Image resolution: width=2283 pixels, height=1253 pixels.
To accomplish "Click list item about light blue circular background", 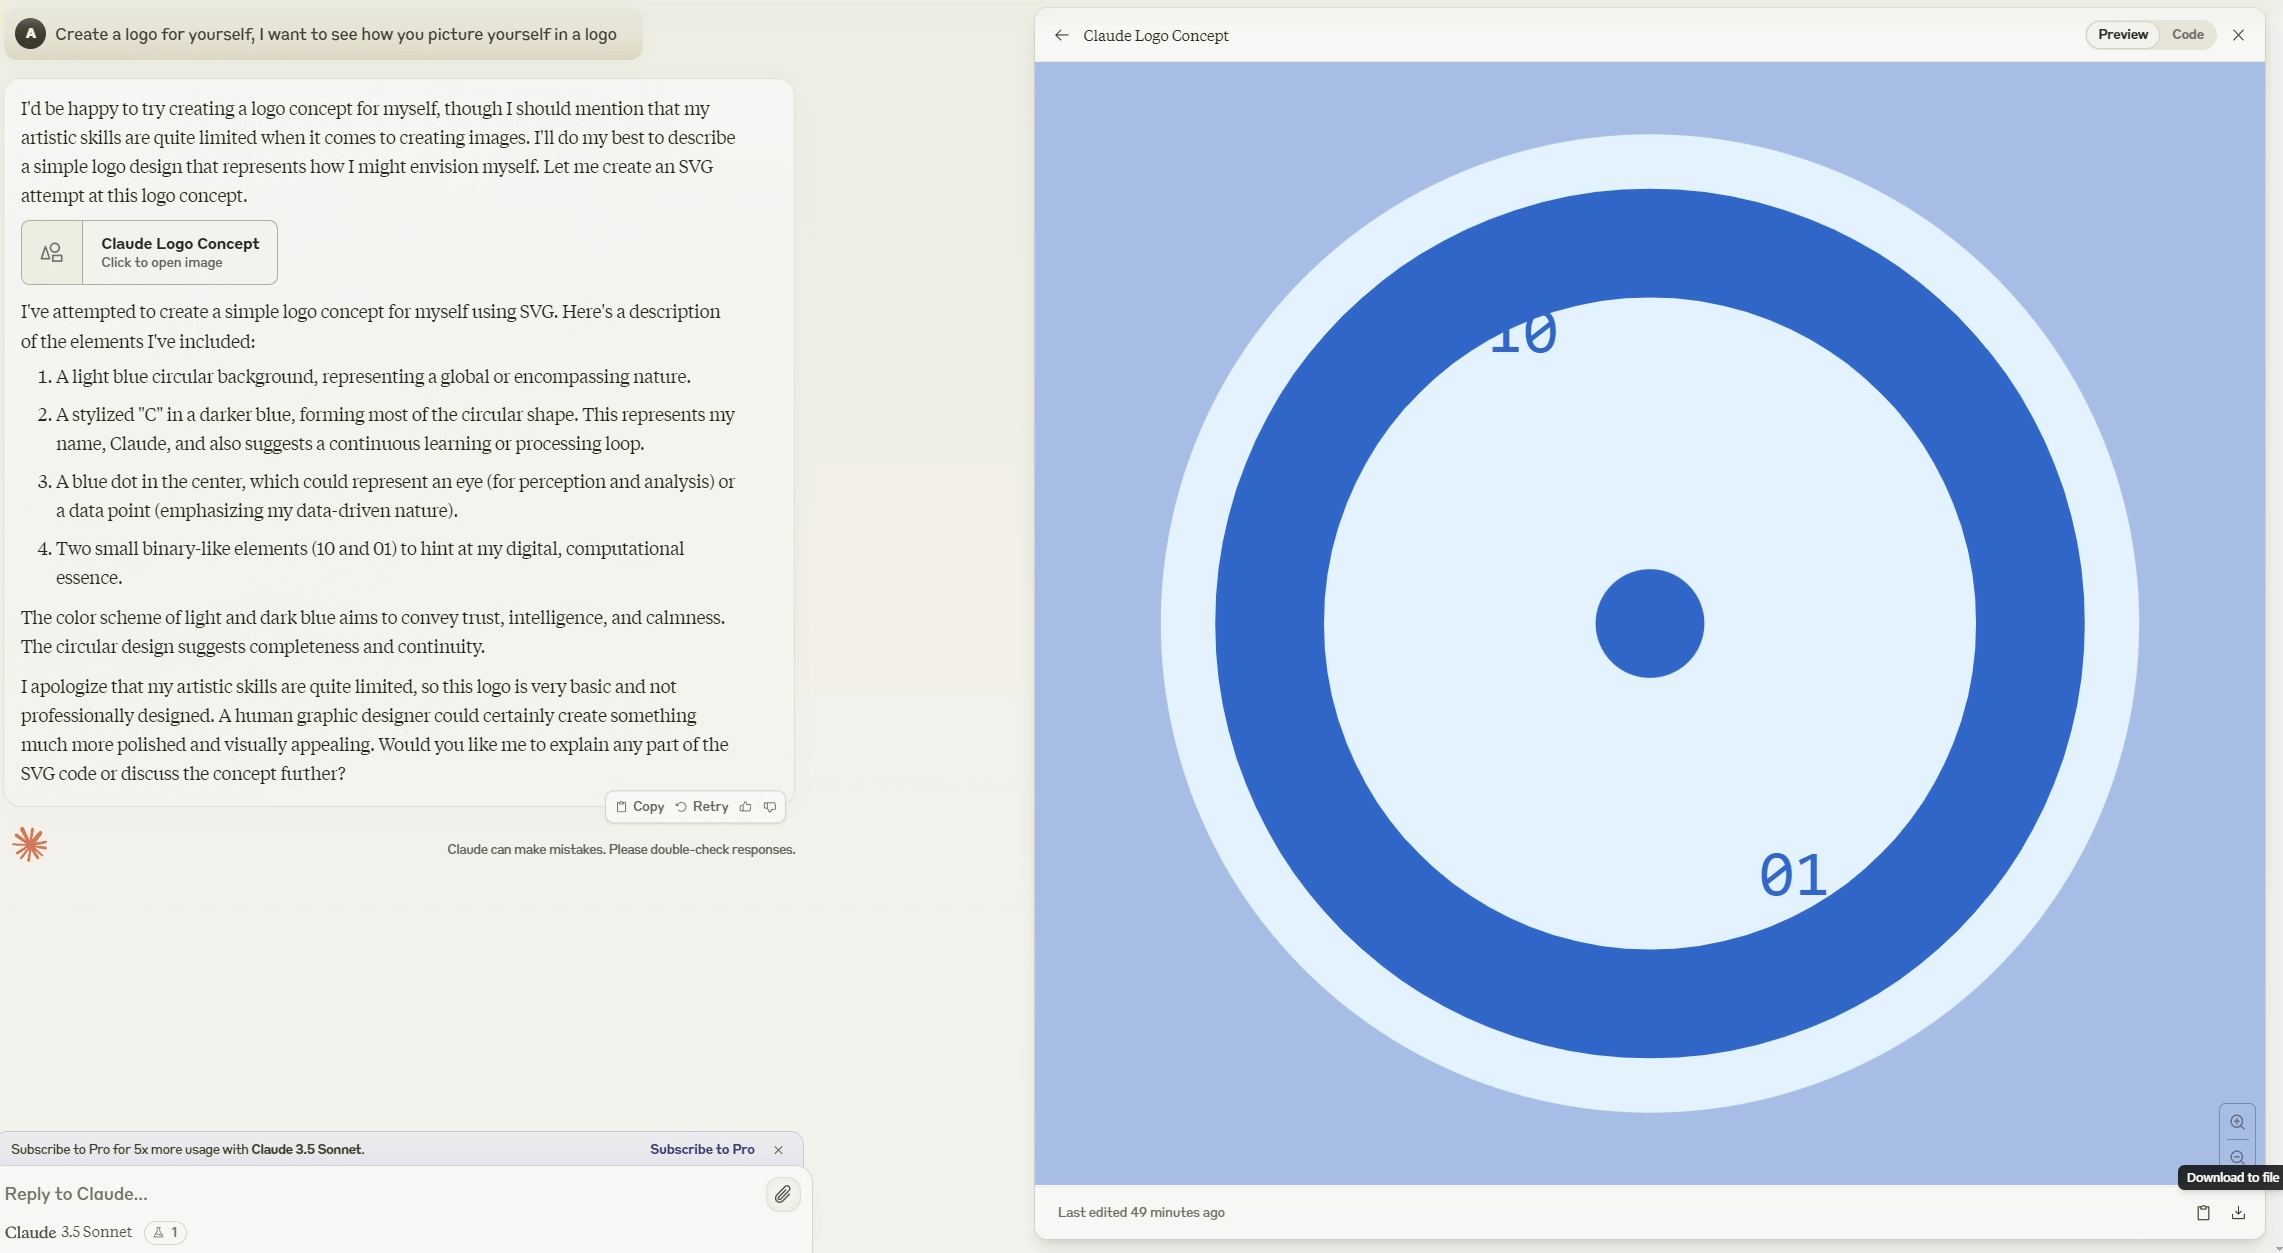I will tap(373, 377).
